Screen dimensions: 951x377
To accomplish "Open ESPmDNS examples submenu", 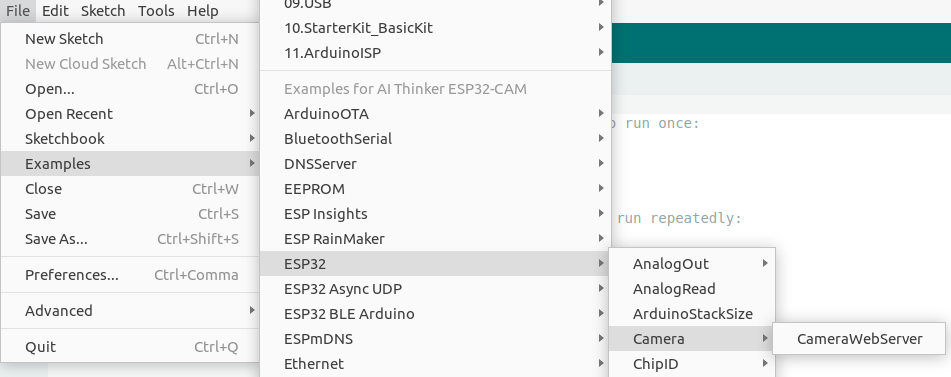I will tap(435, 339).
